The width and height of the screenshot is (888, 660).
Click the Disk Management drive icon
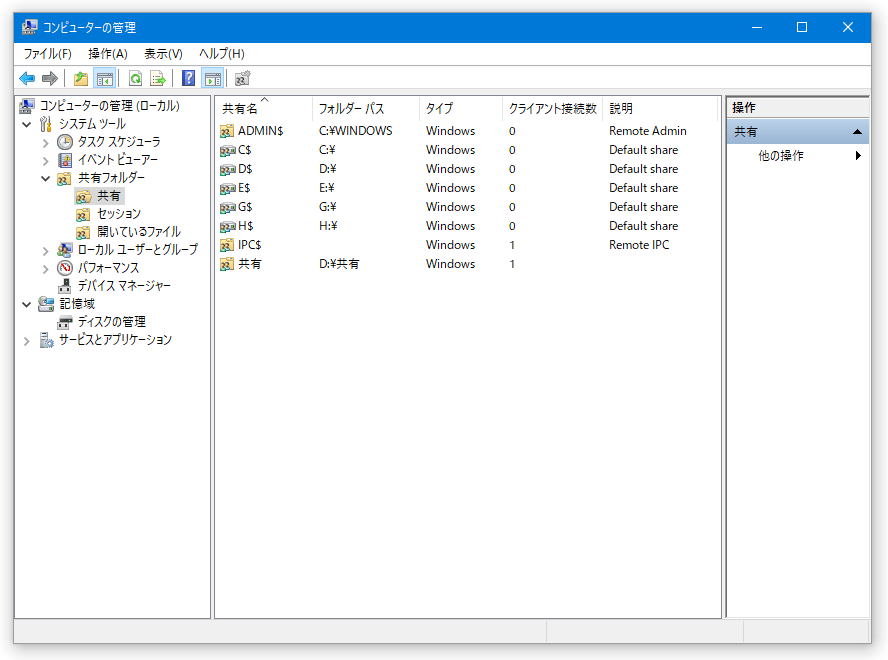click(65, 322)
